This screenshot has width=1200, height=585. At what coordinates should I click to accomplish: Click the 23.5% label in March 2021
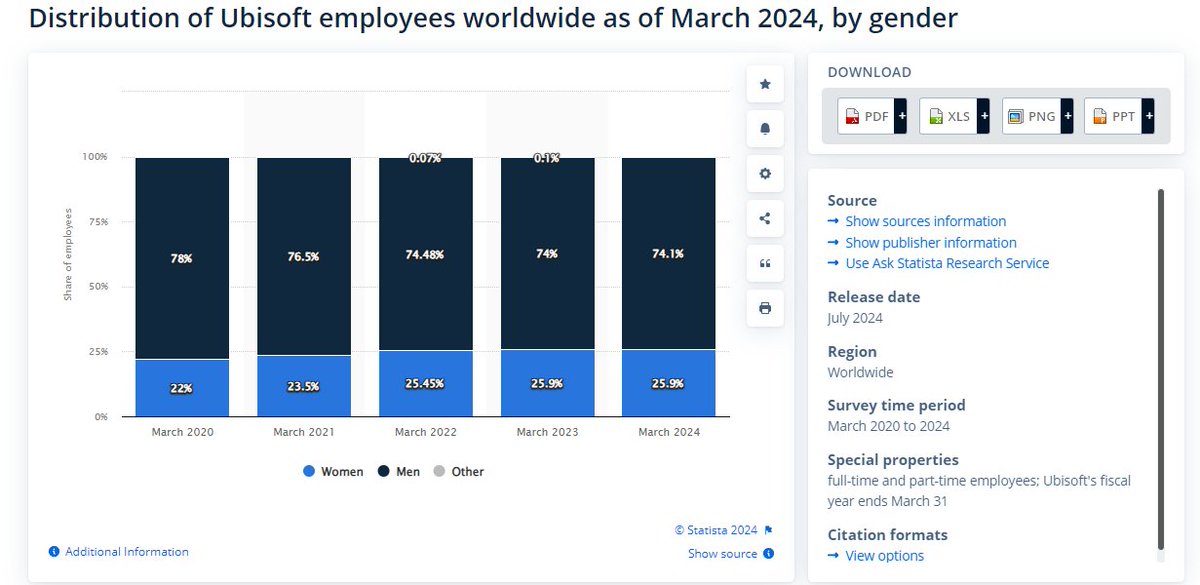[304, 386]
